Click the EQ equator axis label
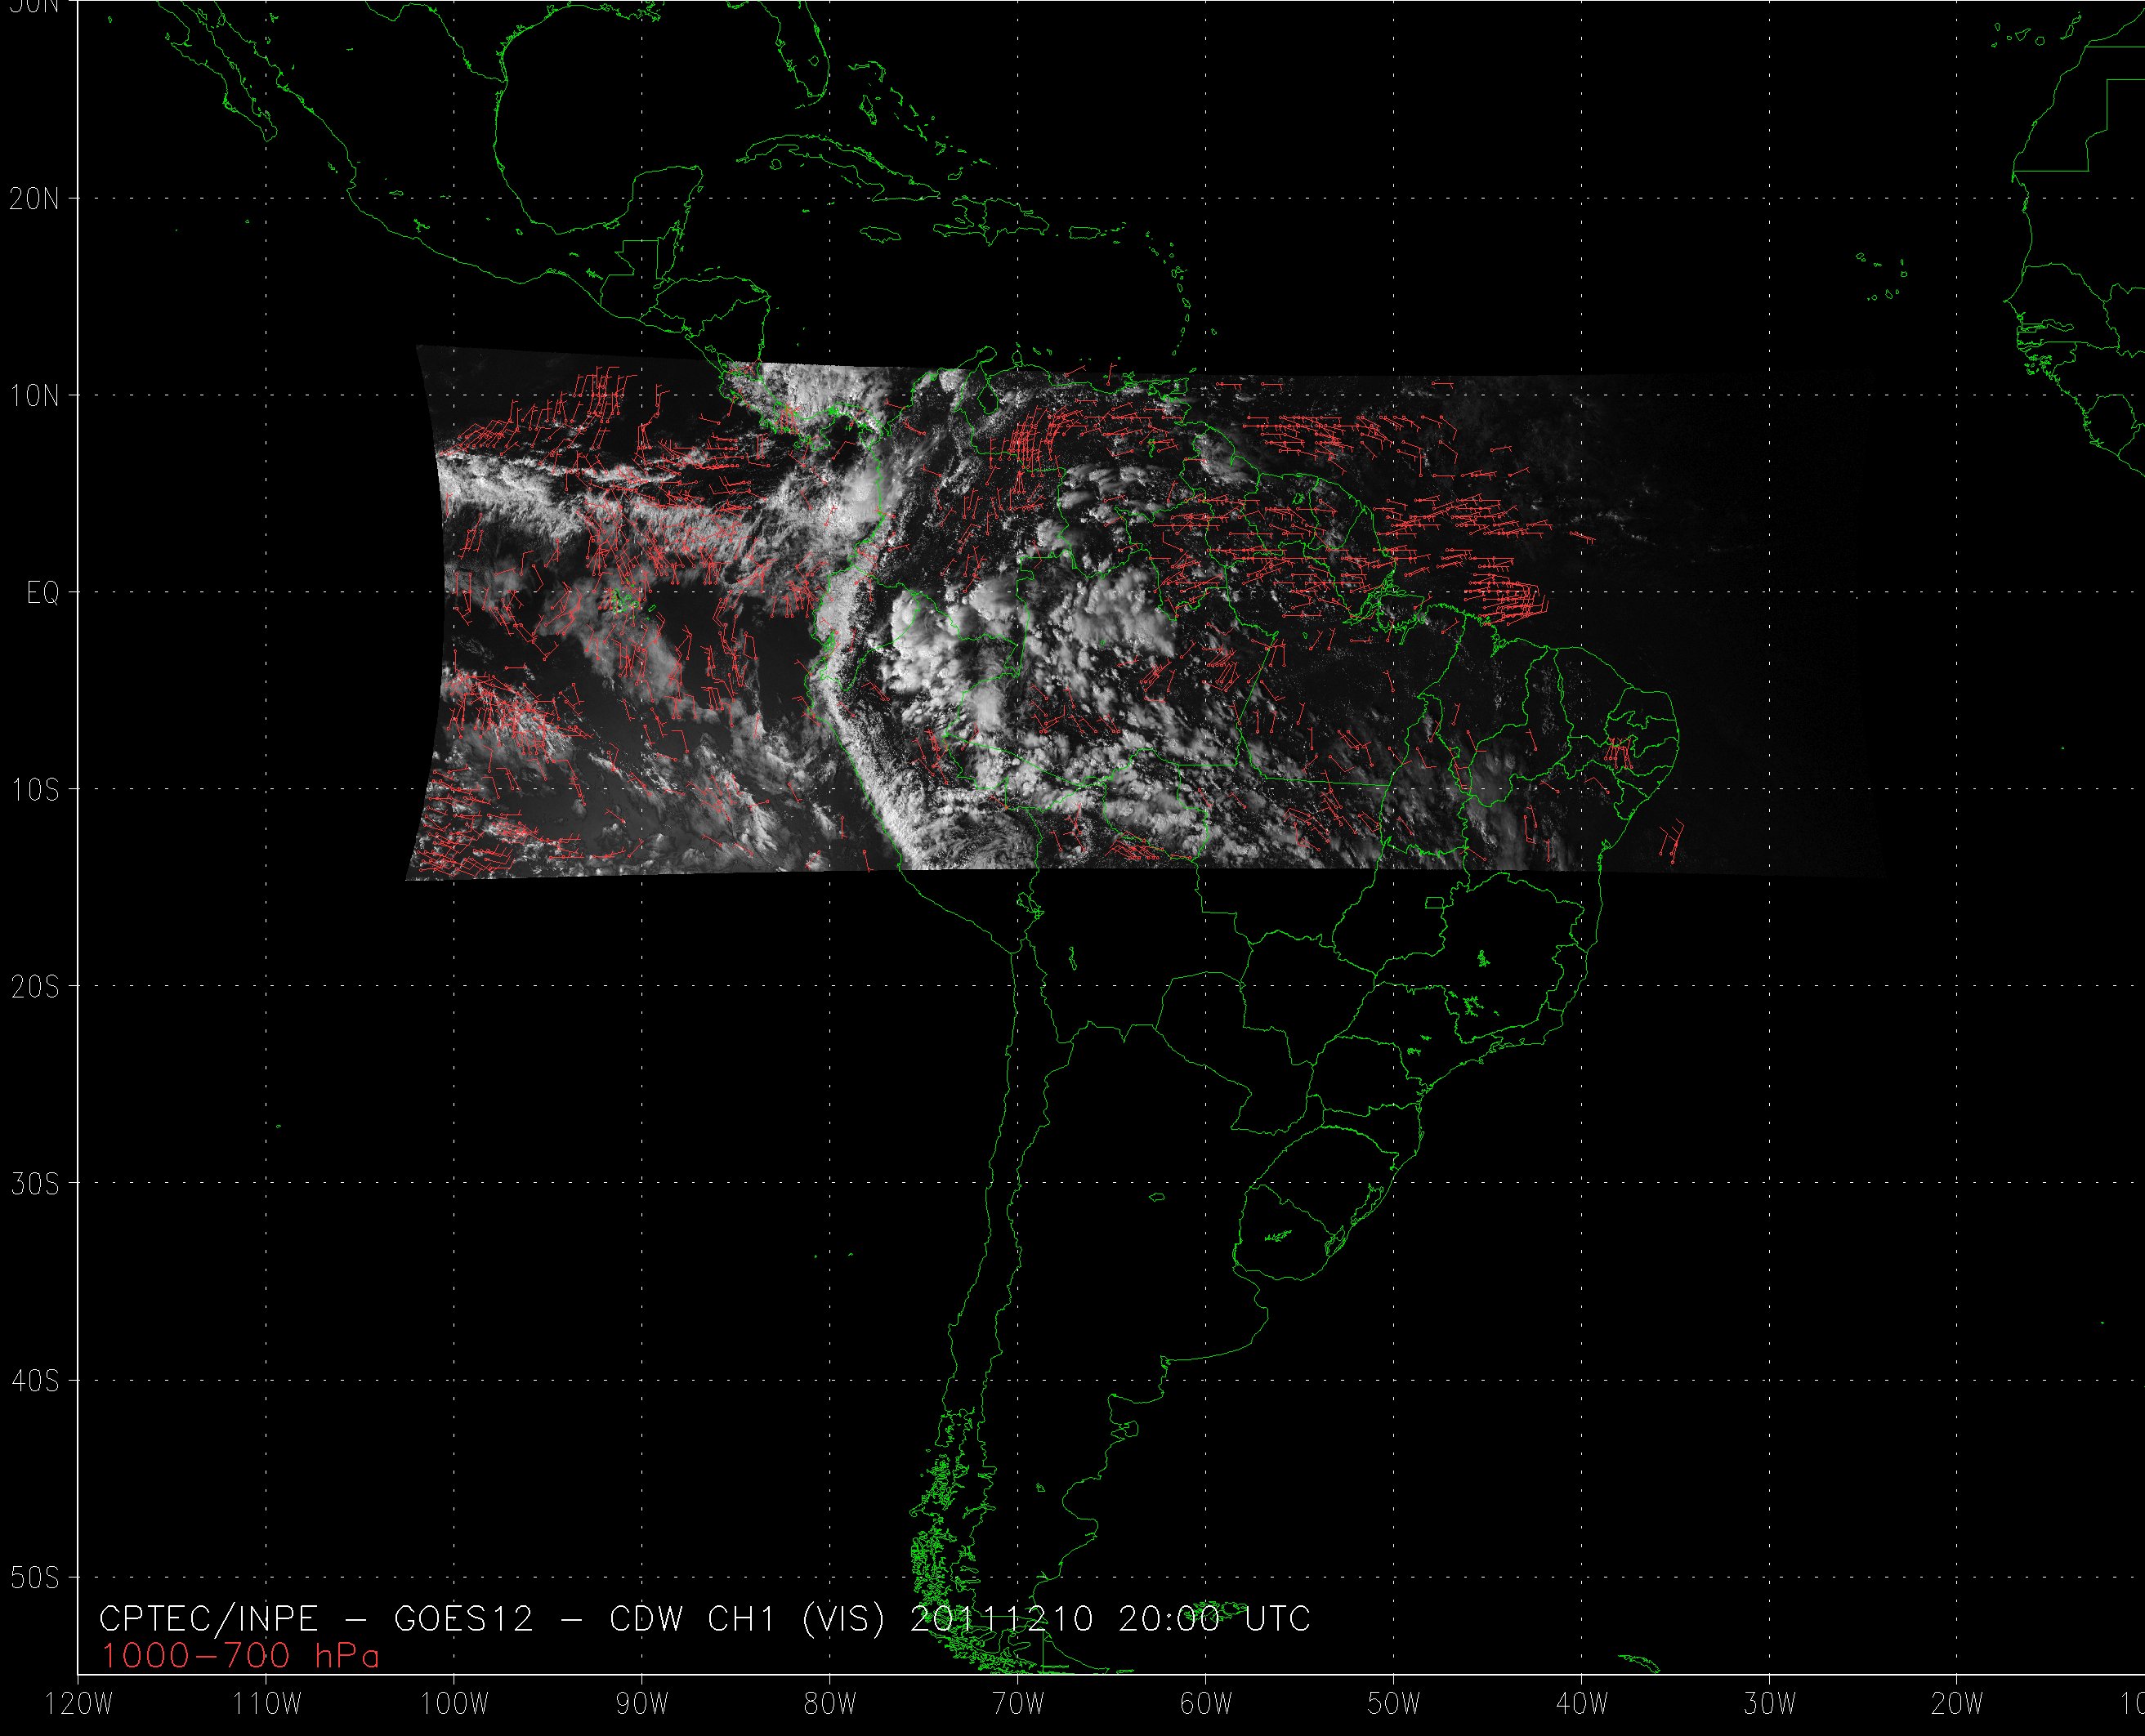2145x1736 pixels. (x=42, y=594)
